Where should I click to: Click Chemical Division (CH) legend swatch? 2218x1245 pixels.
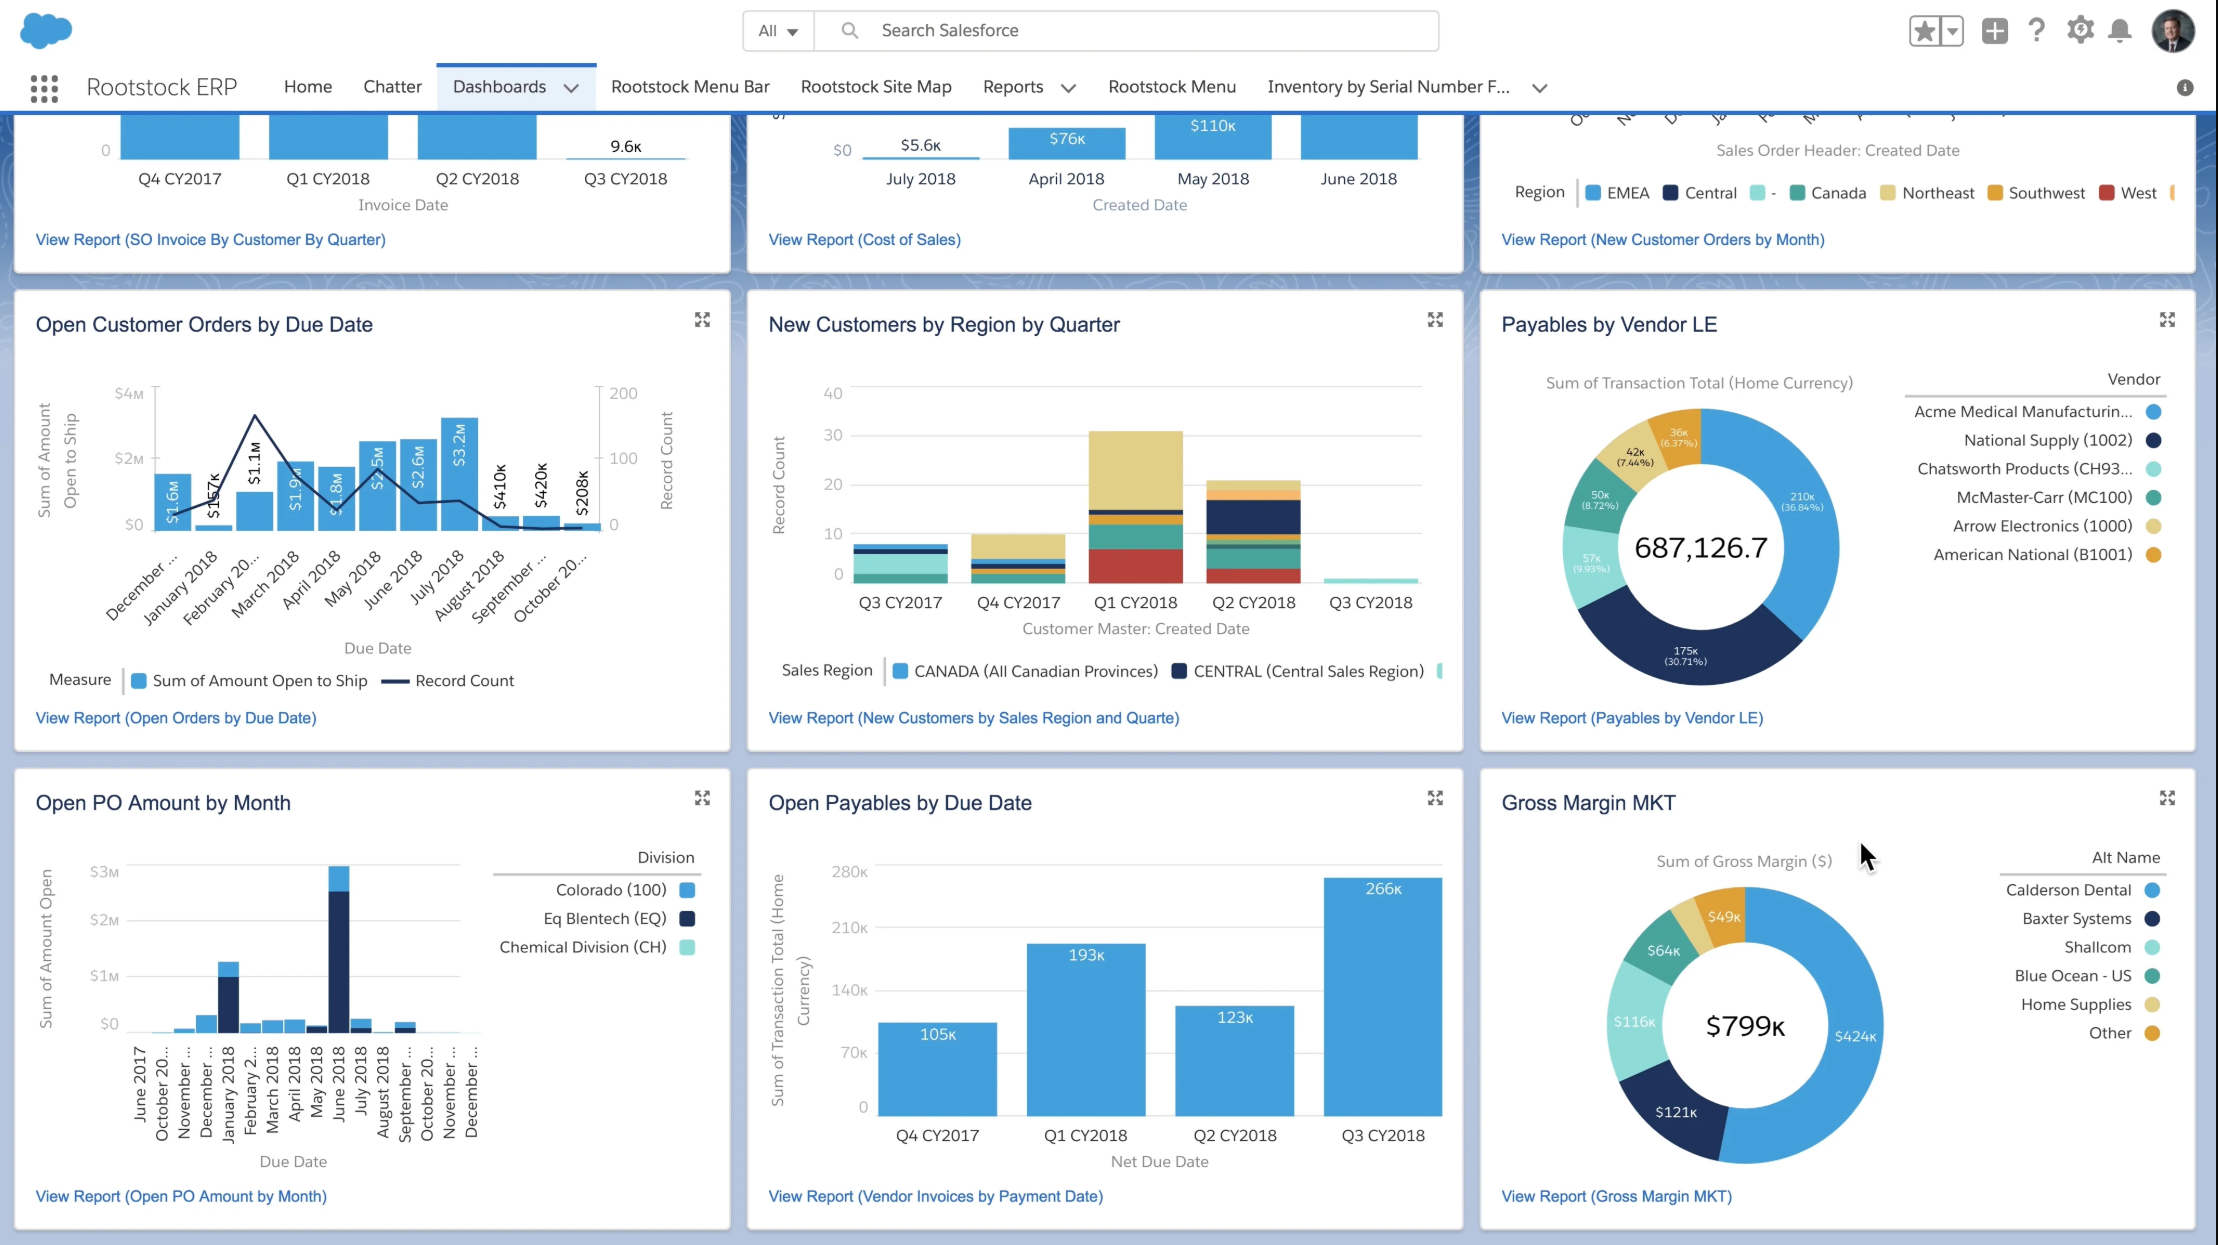687,947
